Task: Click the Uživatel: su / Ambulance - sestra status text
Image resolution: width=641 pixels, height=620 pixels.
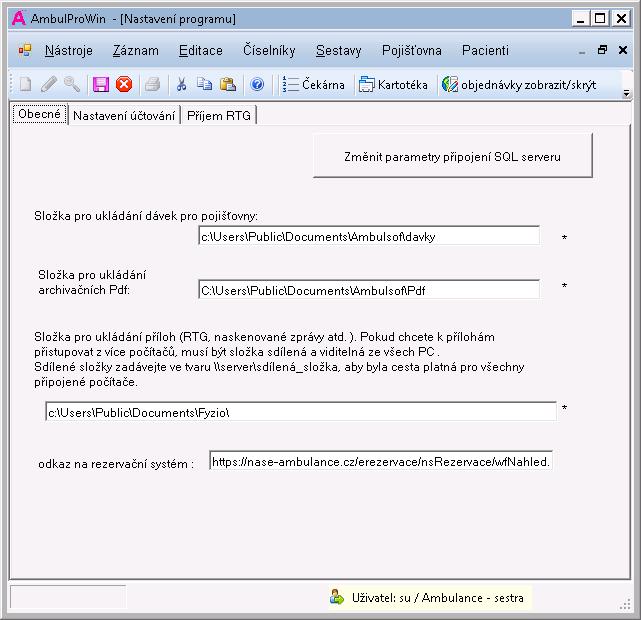Action: tap(438, 598)
